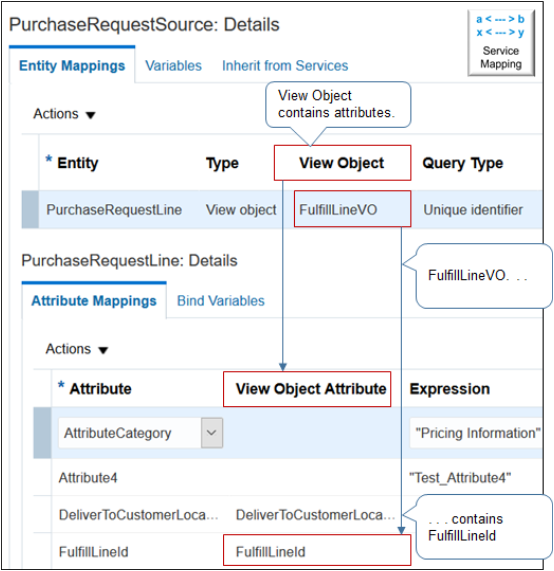Click the AttributeCategory row selector handle
This screenshot has height=571, width=554.
click(x=42, y=433)
